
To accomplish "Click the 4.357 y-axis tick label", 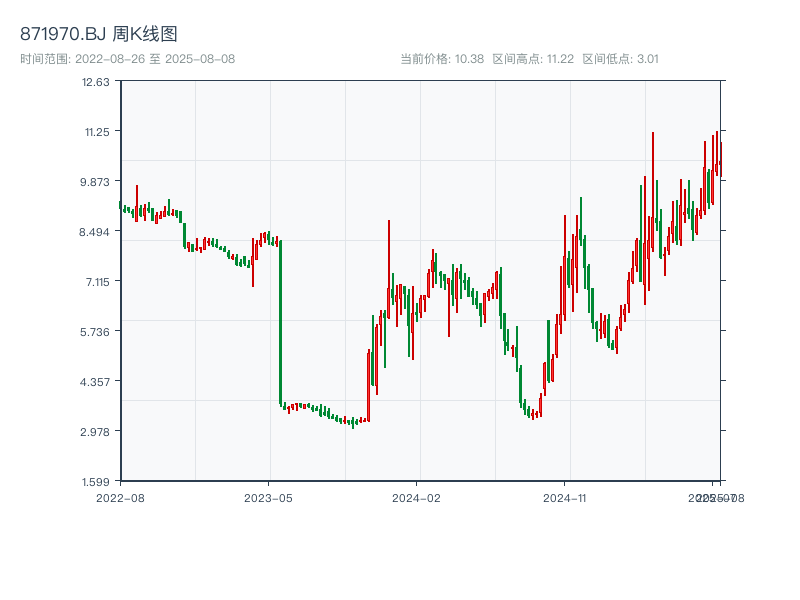I will click(95, 382).
